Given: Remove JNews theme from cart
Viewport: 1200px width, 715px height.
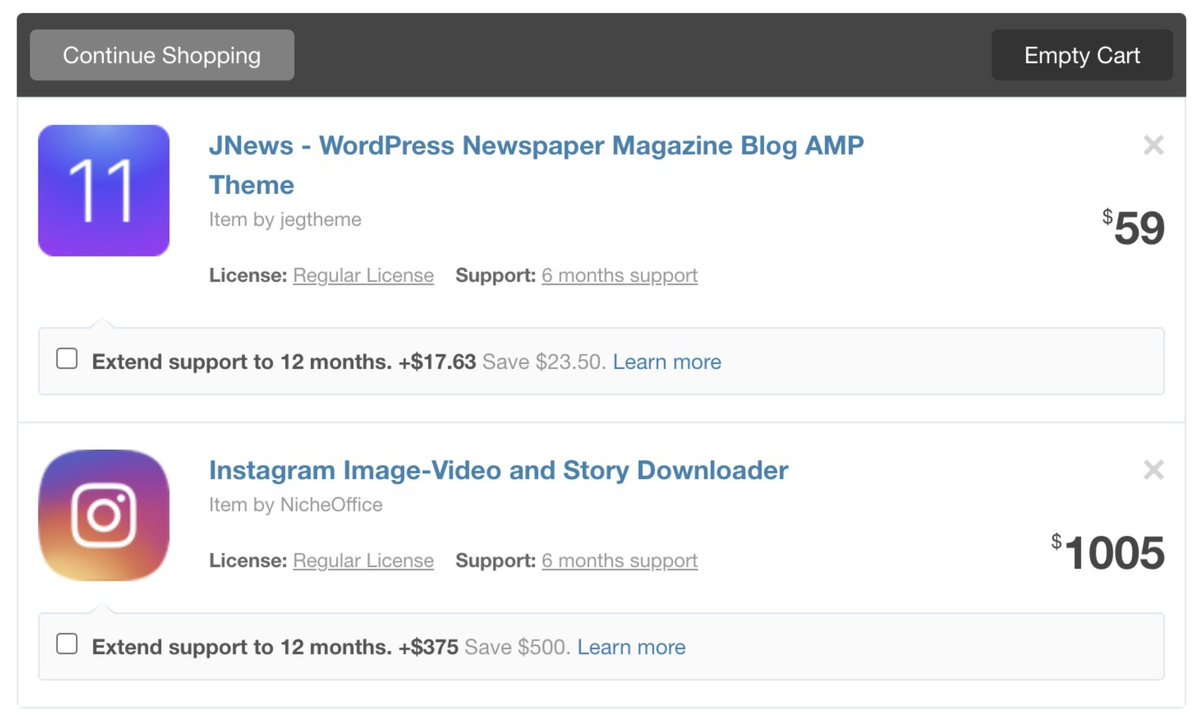Looking at the screenshot, I should (1153, 145).
